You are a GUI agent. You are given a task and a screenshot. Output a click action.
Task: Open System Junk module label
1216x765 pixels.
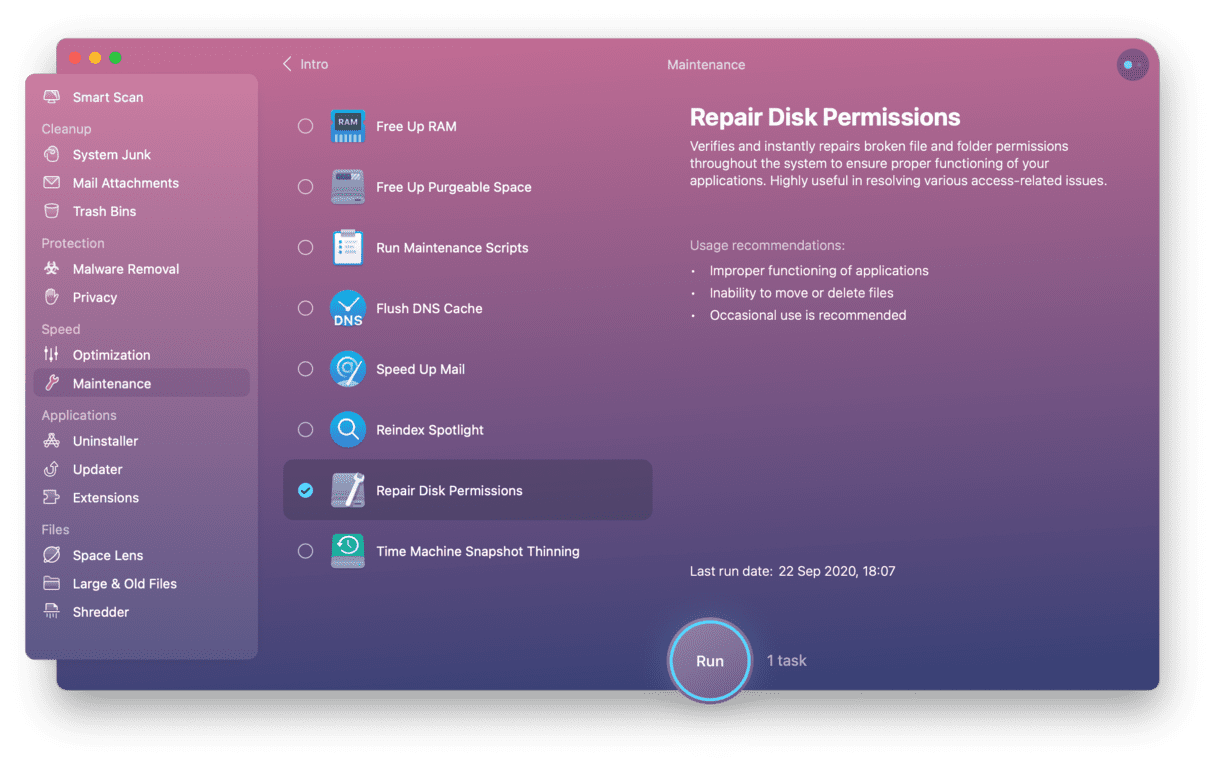click(112, 155)
